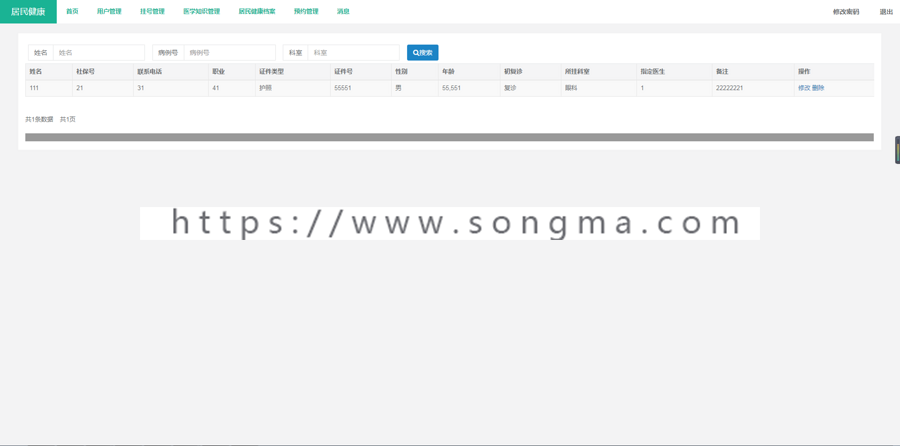Click the 删除 link in row 111
900x446 pixels.
tap(818, 88)
